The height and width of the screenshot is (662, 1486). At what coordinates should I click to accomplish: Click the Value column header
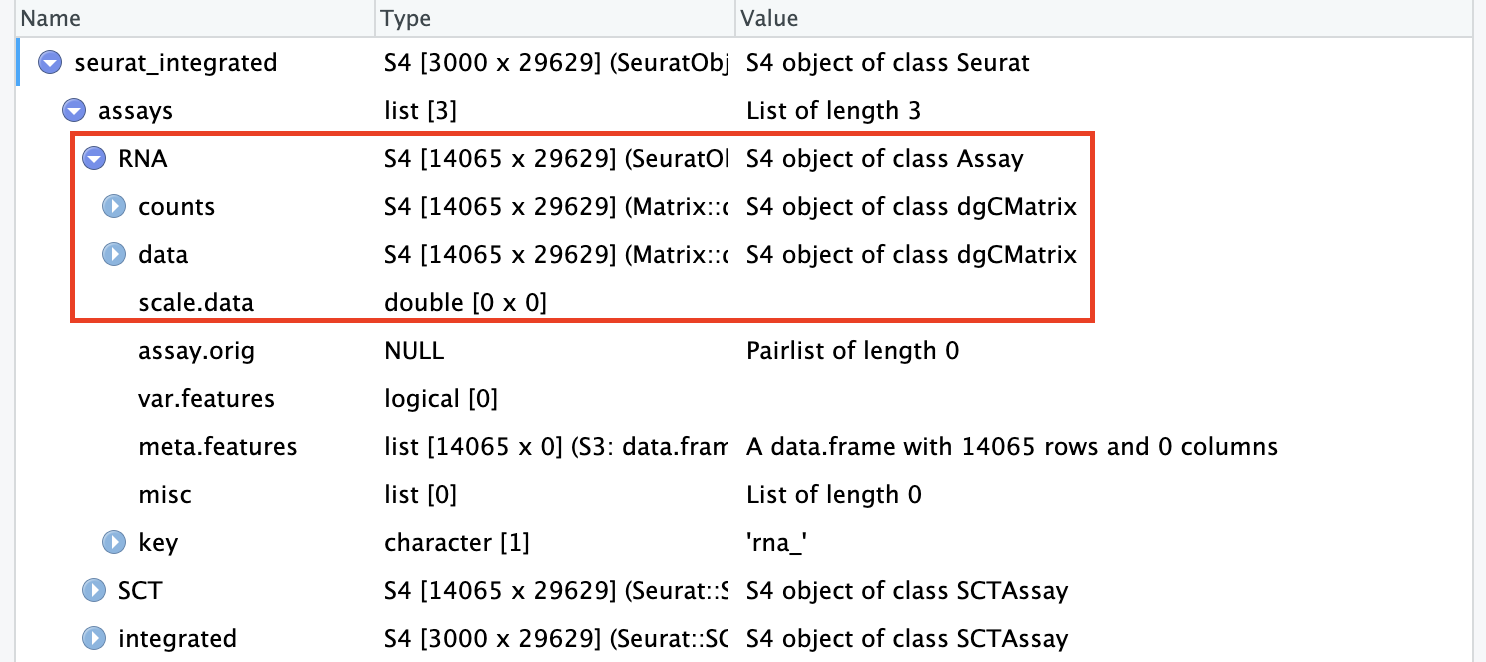click(770, 18)
